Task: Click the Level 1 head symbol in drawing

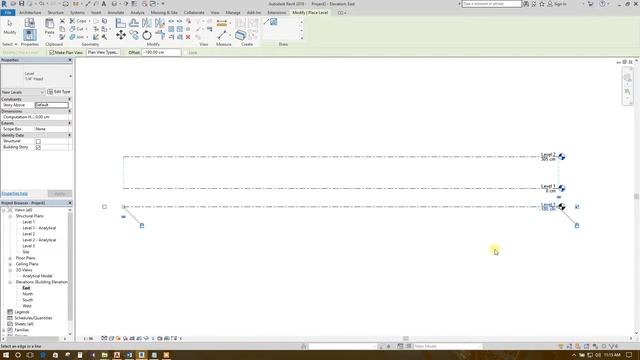Action: (x=562, y=188)
